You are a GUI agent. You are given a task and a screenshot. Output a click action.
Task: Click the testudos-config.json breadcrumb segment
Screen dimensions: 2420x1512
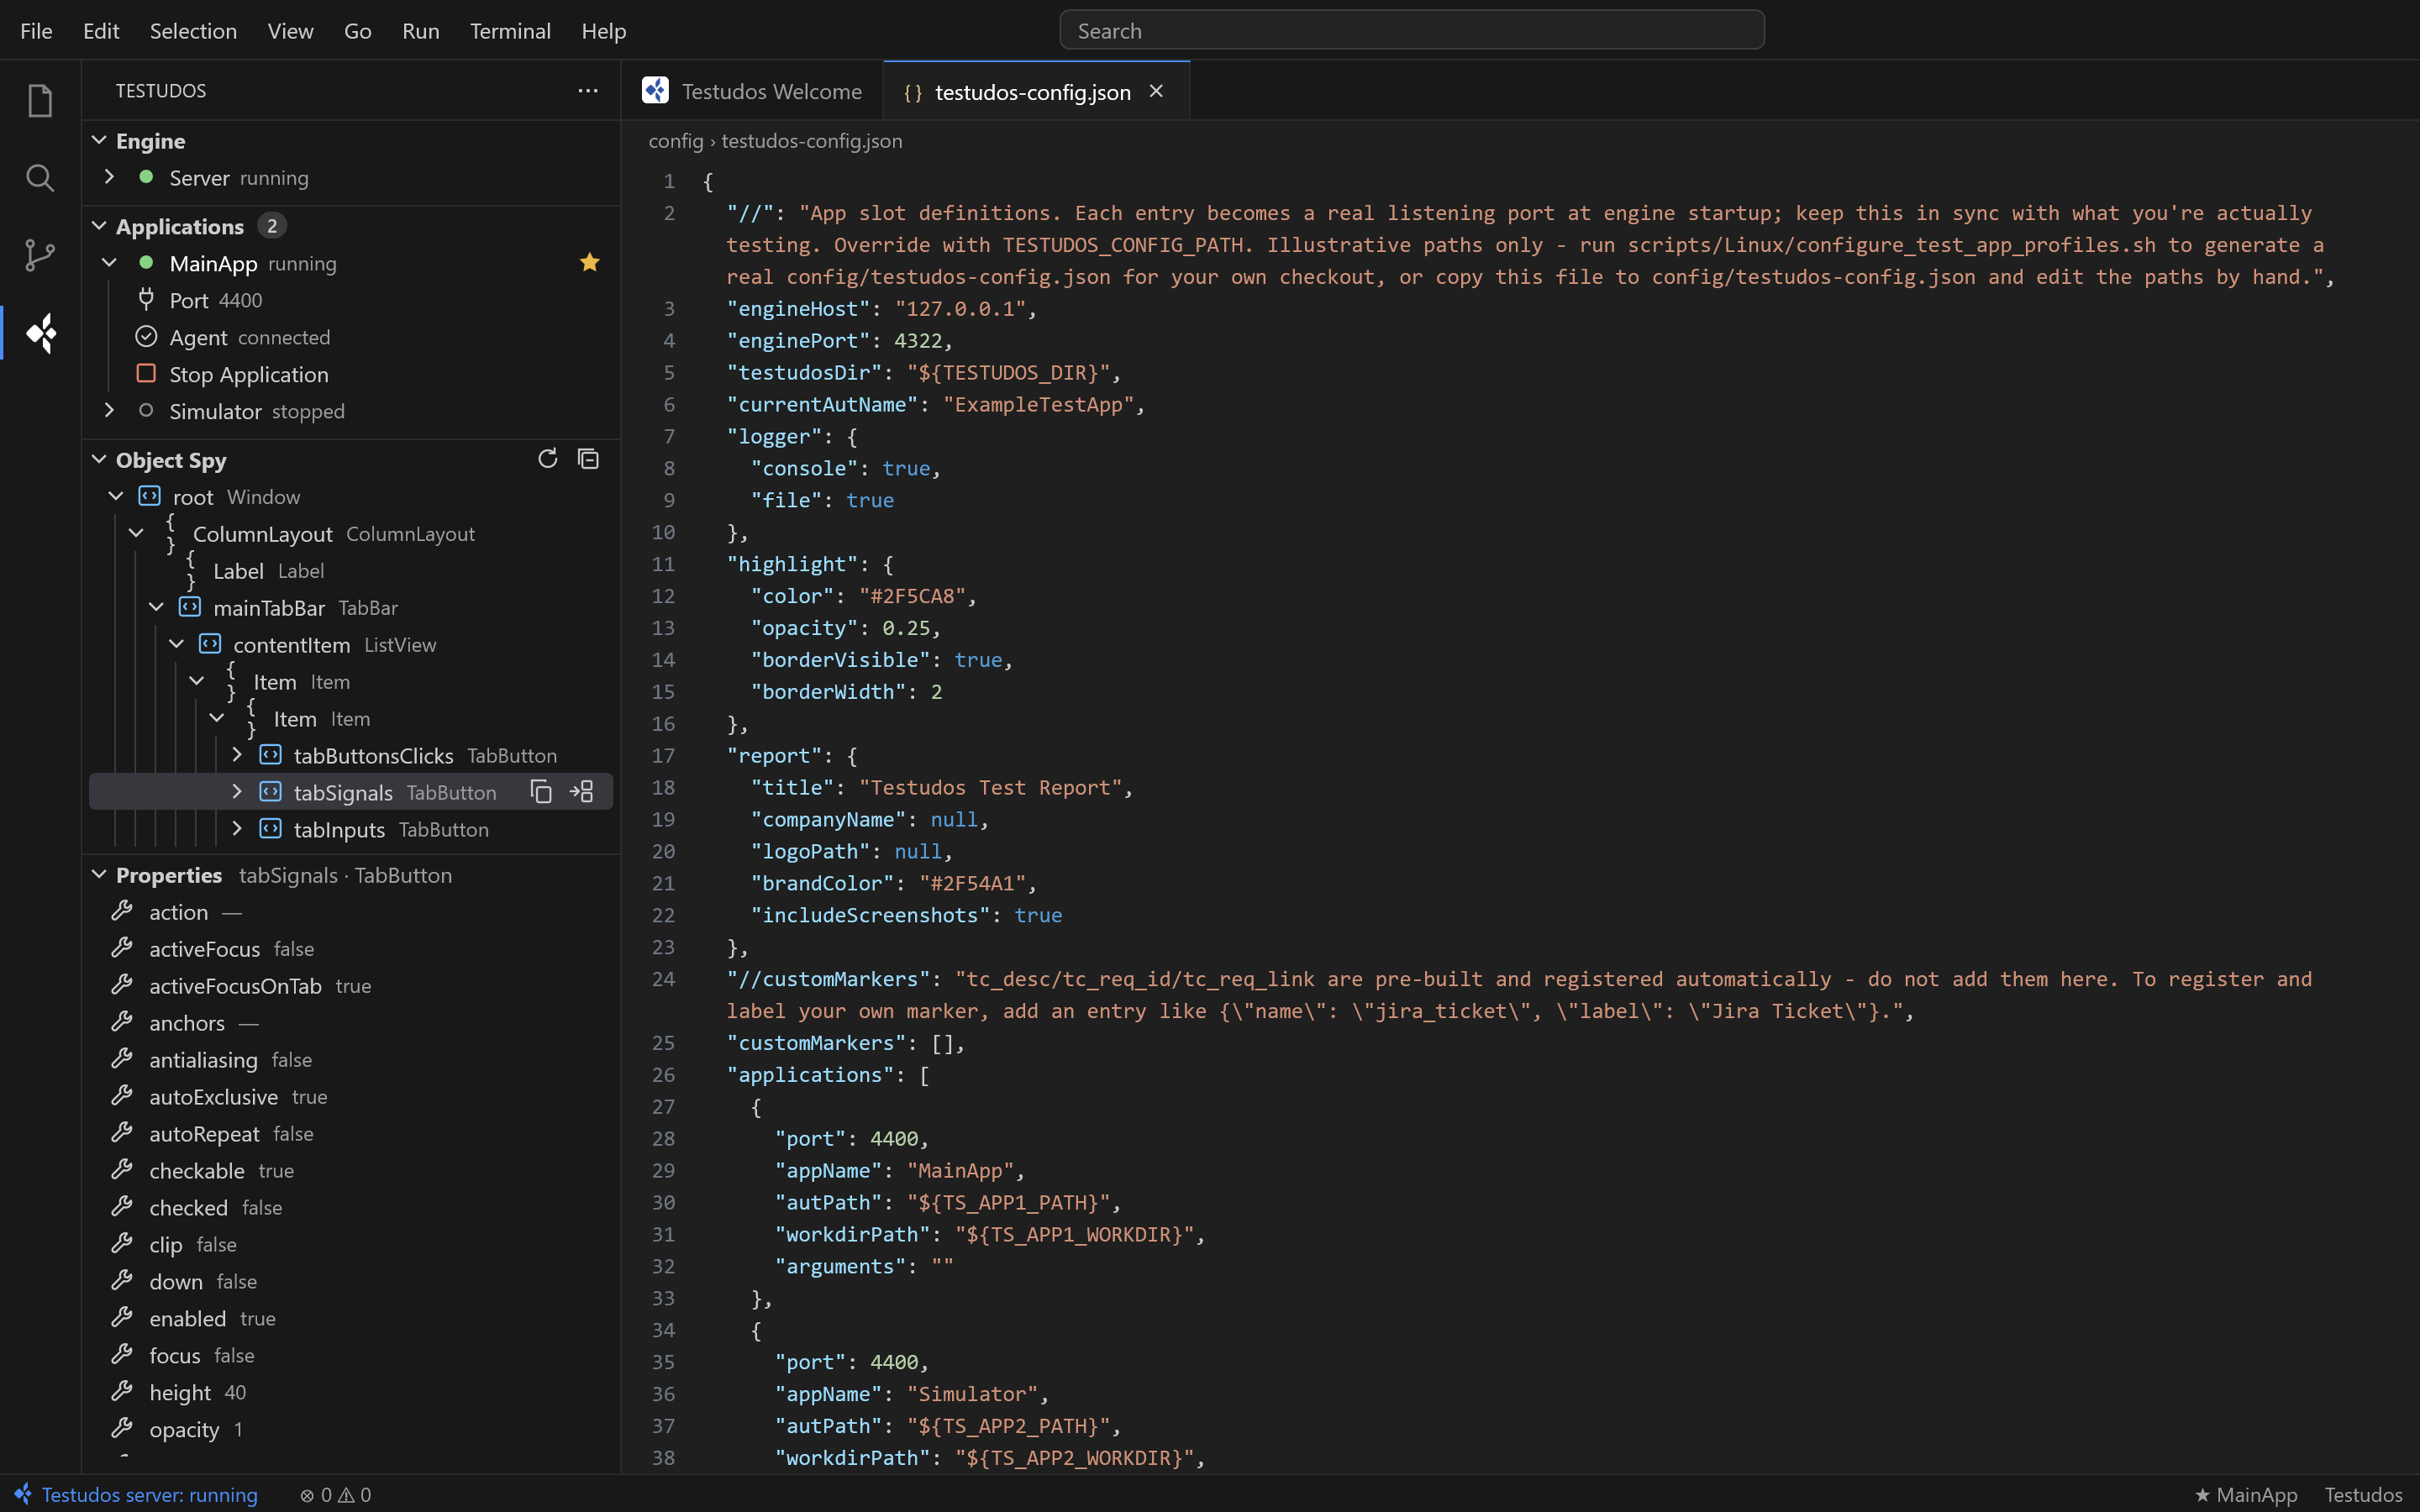tap(812, 141)
